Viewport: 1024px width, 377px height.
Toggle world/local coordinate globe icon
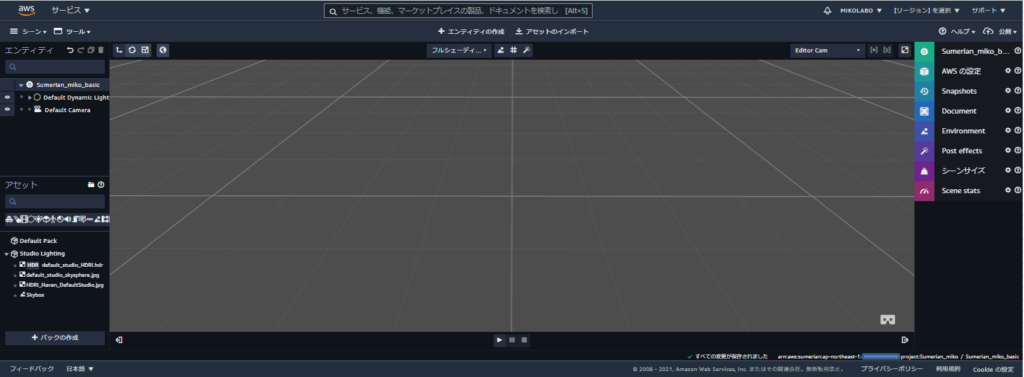163,50
